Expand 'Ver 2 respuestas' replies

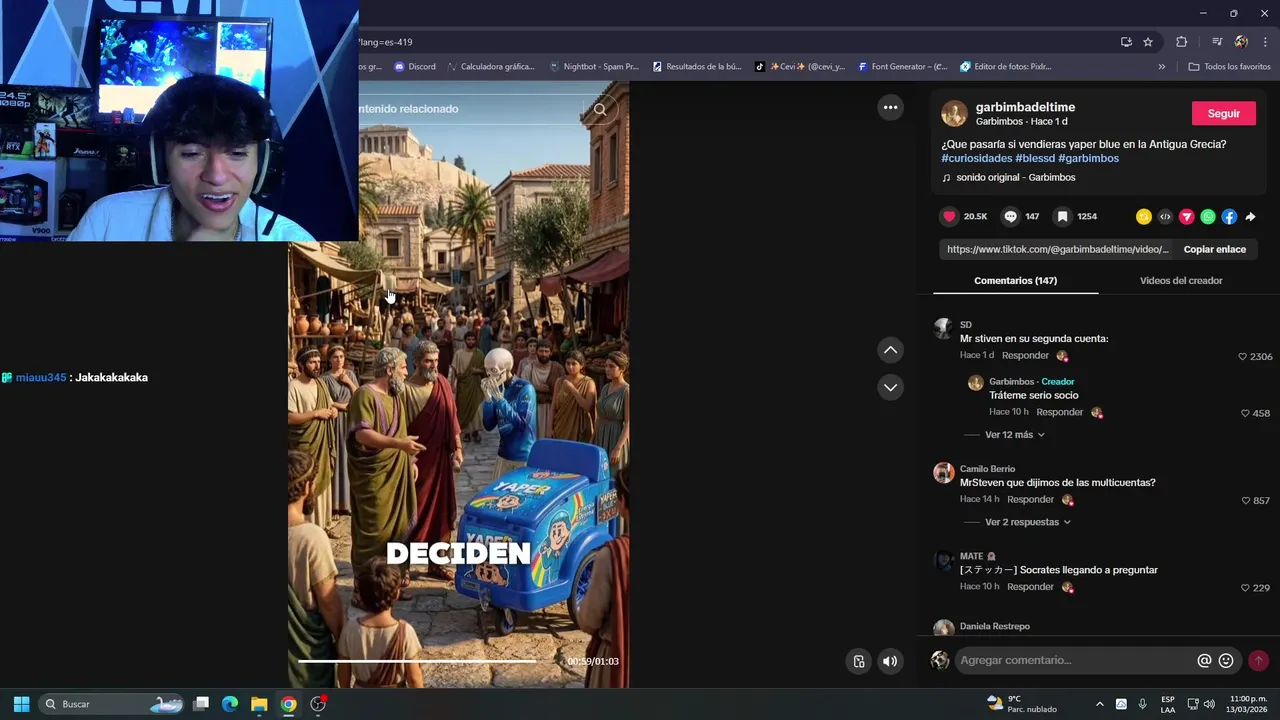1027,522
